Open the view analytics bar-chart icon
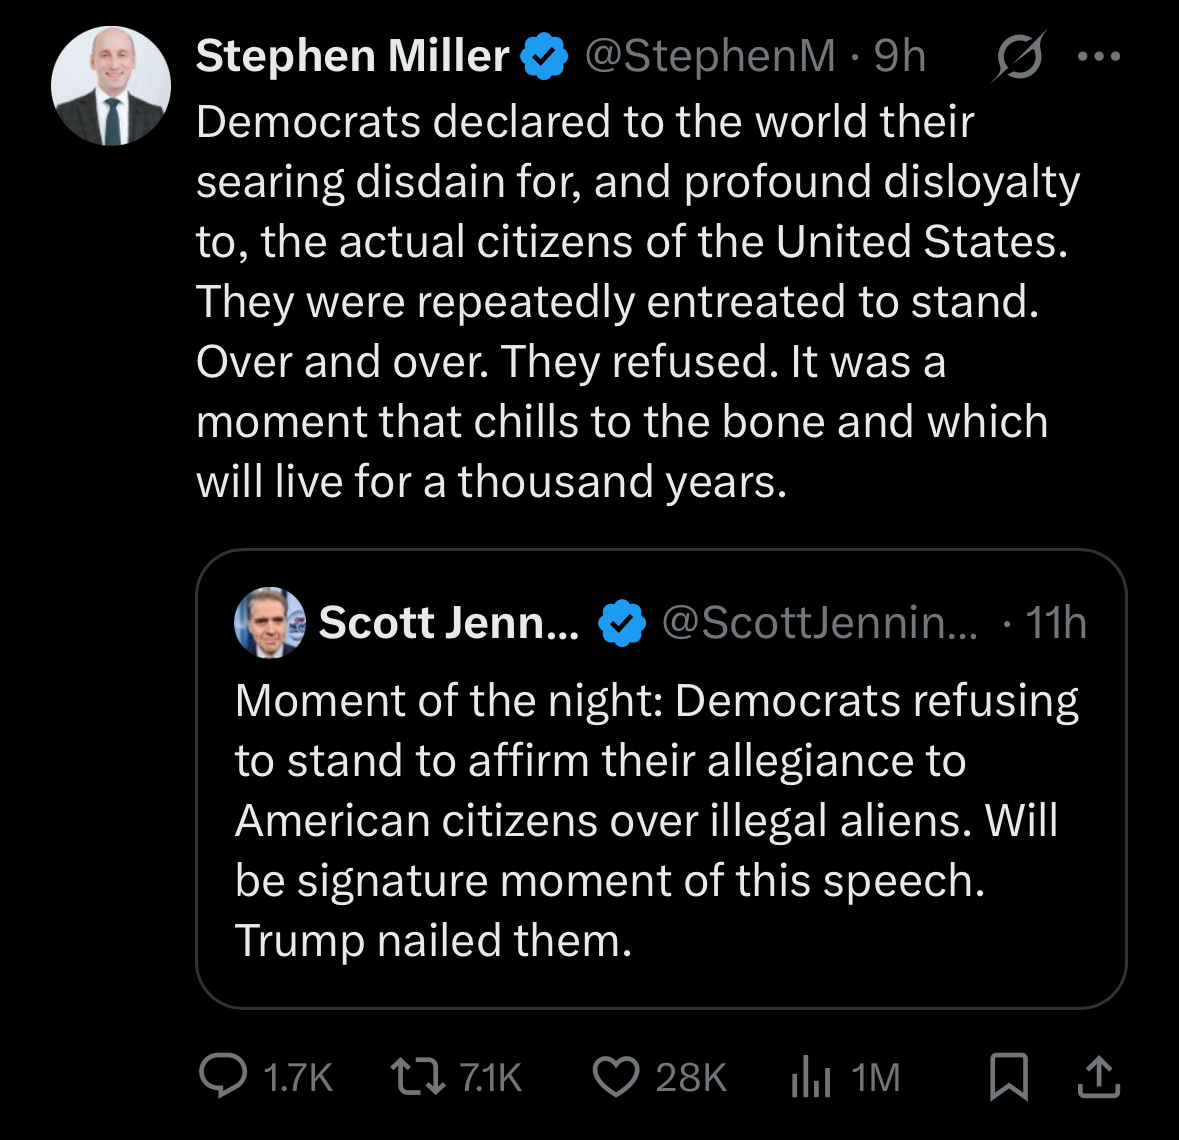Screen dimensions: 1179x1140 click(x=810, y=1077)
